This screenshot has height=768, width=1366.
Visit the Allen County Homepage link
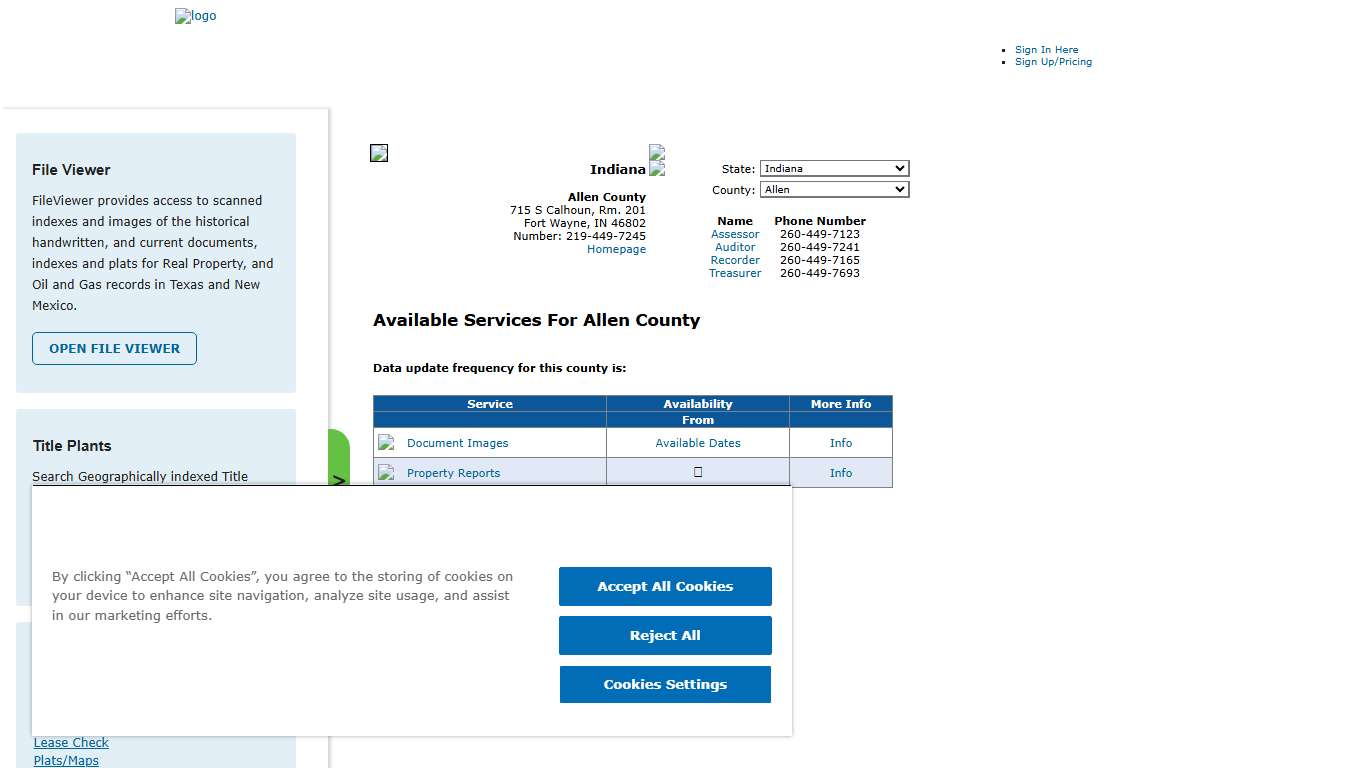pos(616,249)
